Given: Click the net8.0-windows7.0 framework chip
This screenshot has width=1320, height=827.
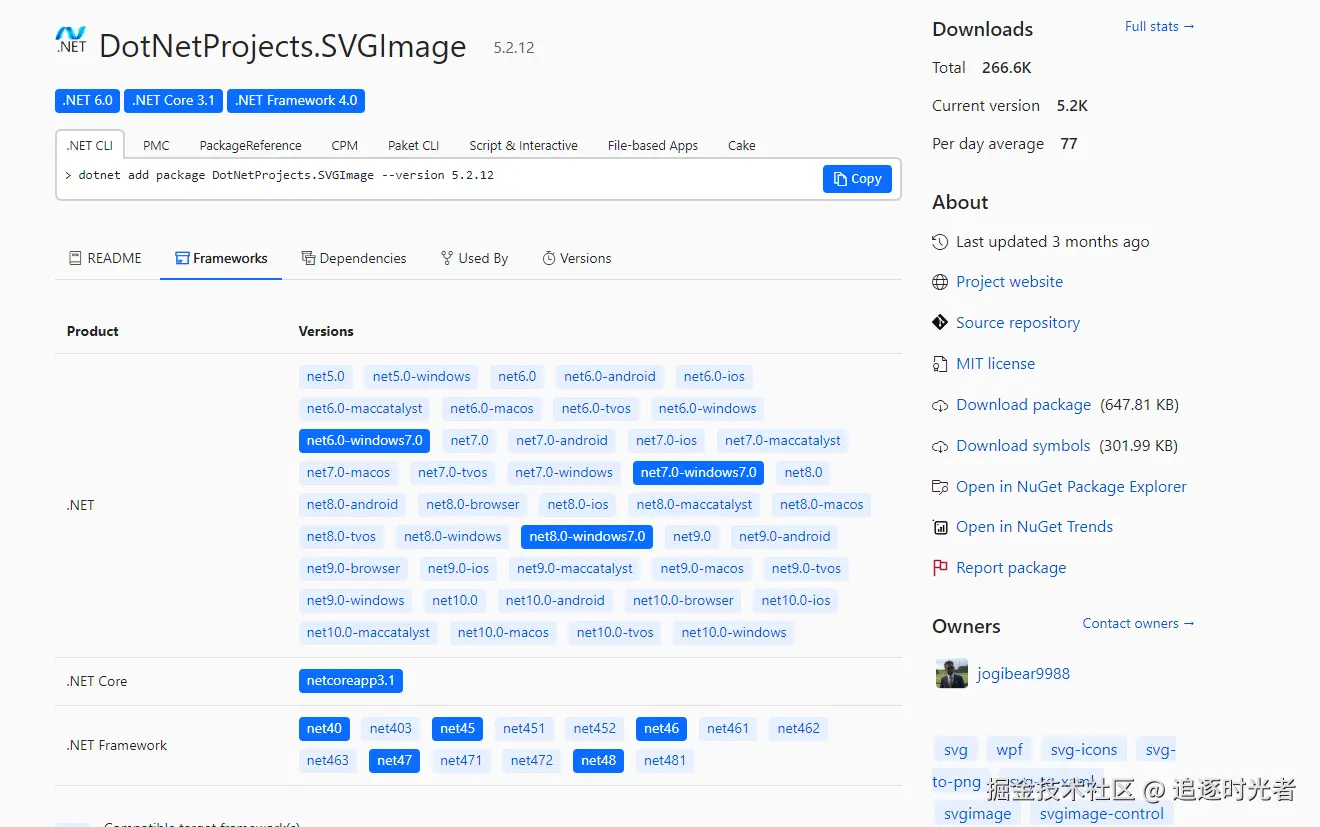Looking at the screenshot, I should (587, 537).
